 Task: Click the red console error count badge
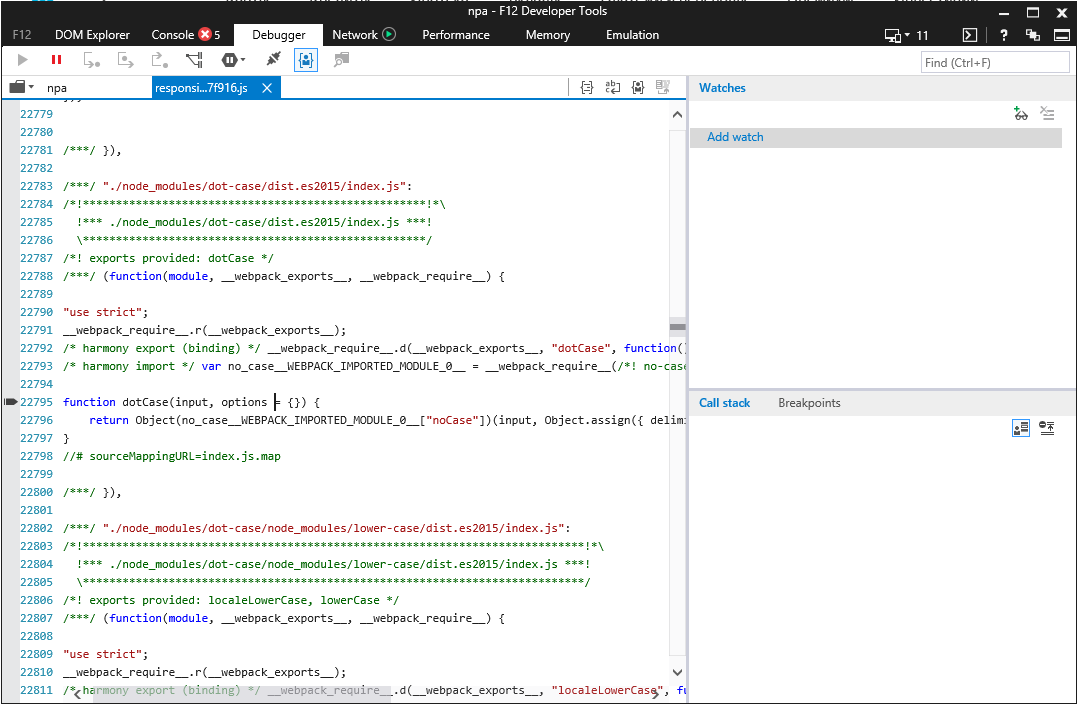click(205, 34)
